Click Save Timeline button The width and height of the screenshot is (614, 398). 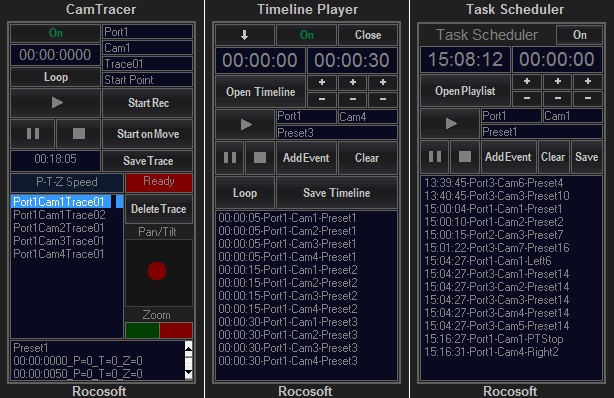tap(337, 193)
